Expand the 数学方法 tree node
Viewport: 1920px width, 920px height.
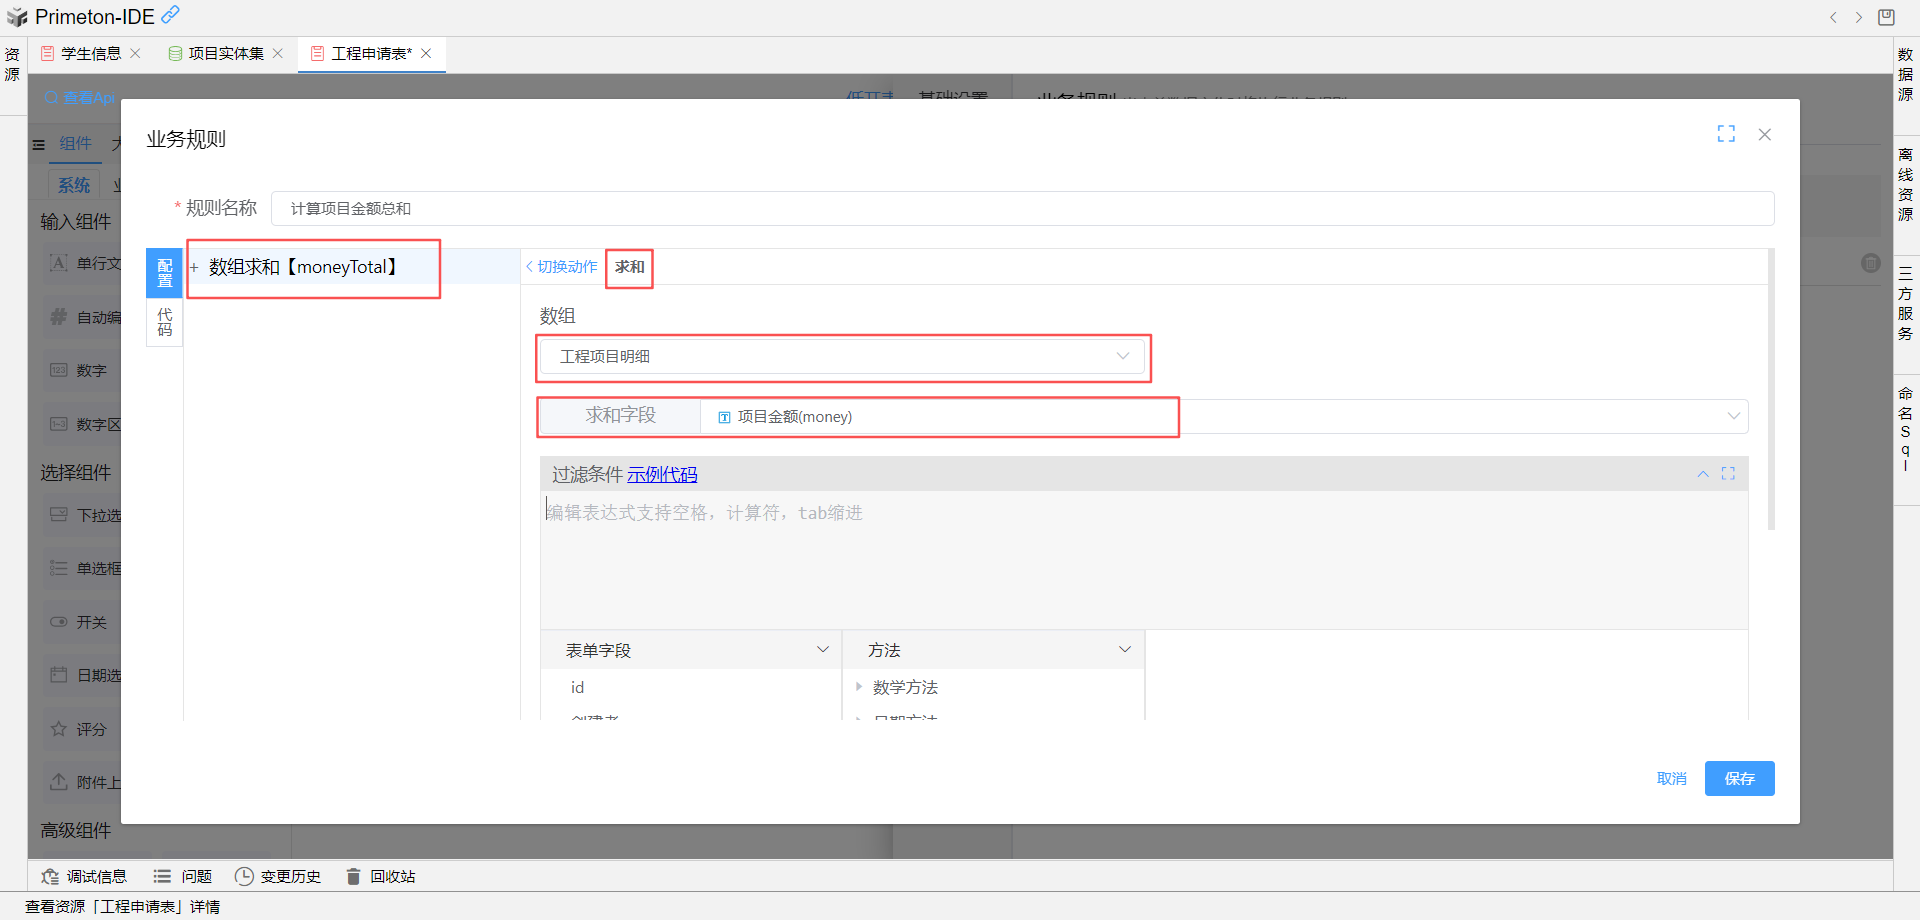pos(859,687)
